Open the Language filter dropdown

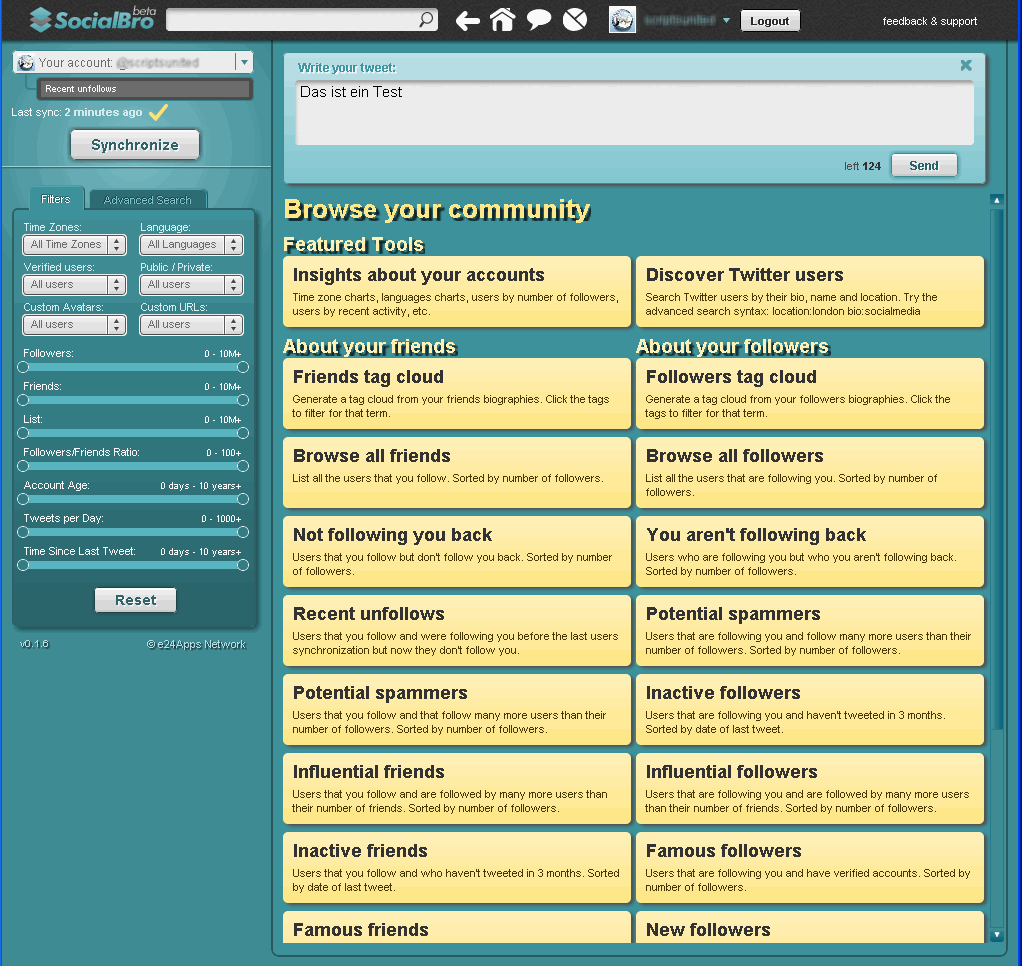click(x=191, y=245)
